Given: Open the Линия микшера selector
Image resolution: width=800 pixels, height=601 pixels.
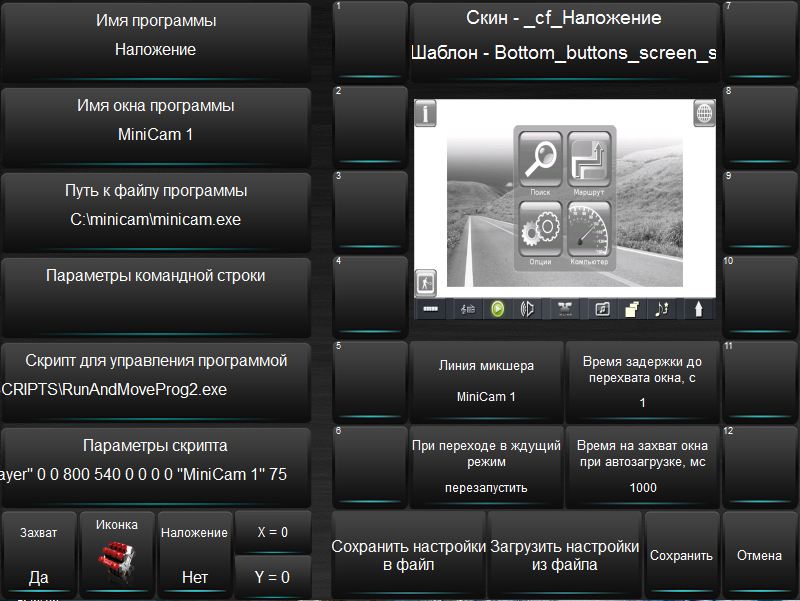Looking at the screenshot, I should [486, 381].
